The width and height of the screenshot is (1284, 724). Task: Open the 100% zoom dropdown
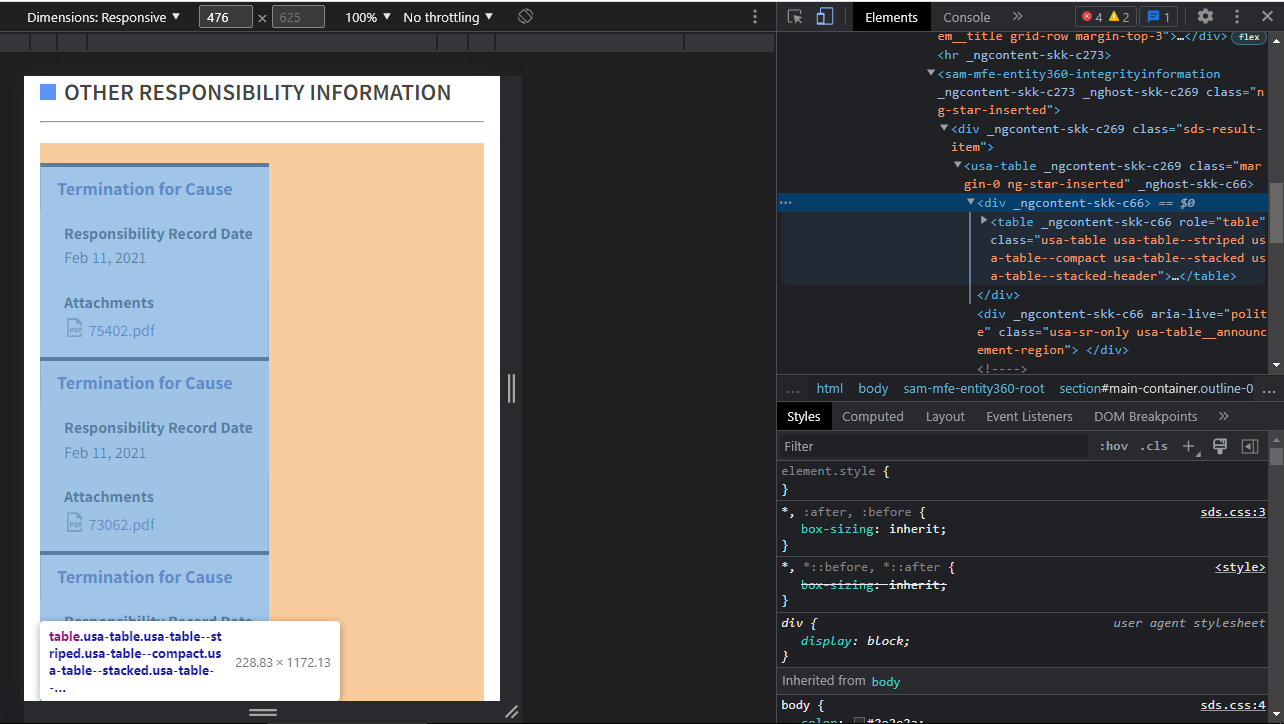coord(367,17)
